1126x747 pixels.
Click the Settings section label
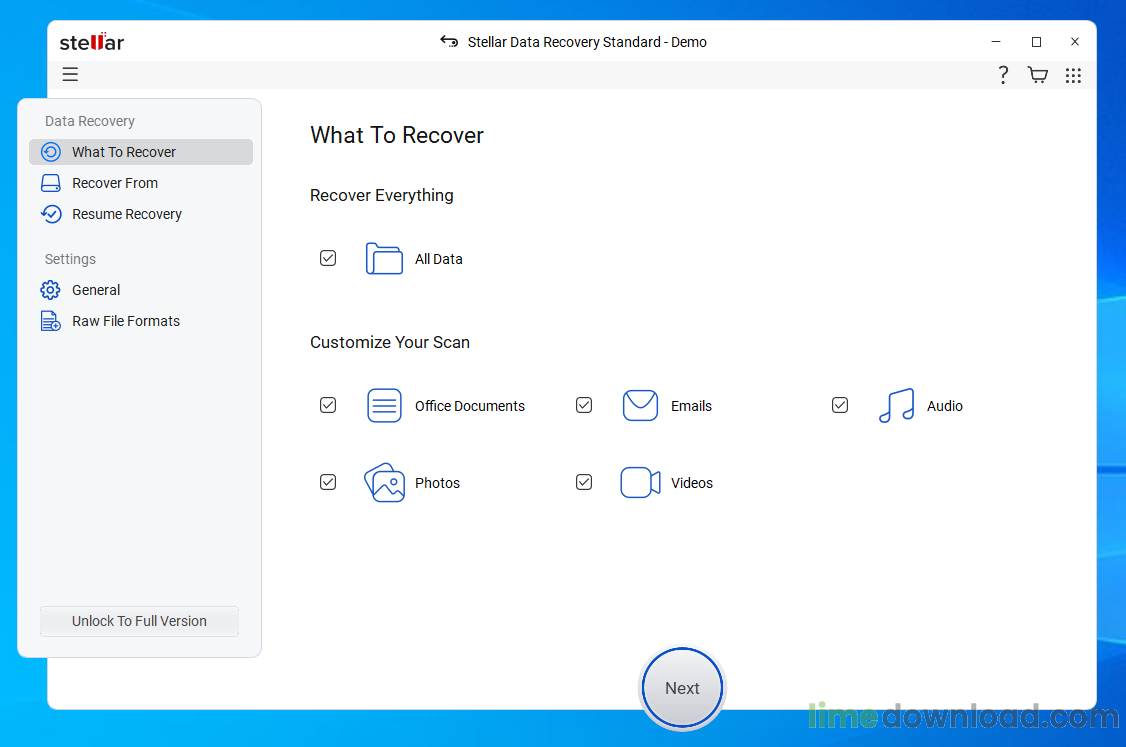point(70,259)
